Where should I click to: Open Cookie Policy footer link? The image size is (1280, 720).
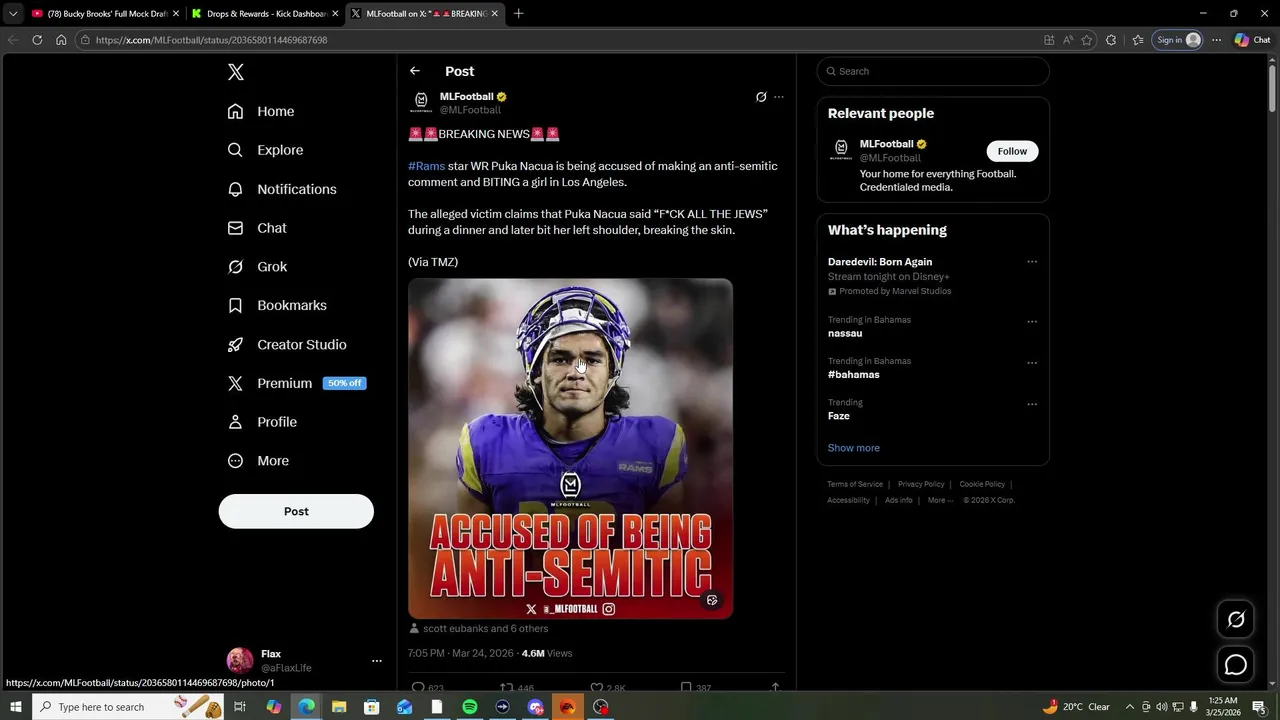coord(982,484)
